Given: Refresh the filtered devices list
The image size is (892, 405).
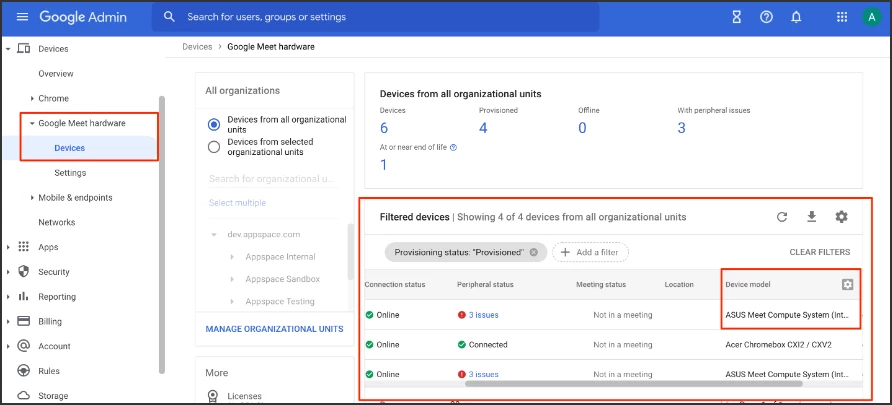Looking at the screenshot, I should point(782,217).
